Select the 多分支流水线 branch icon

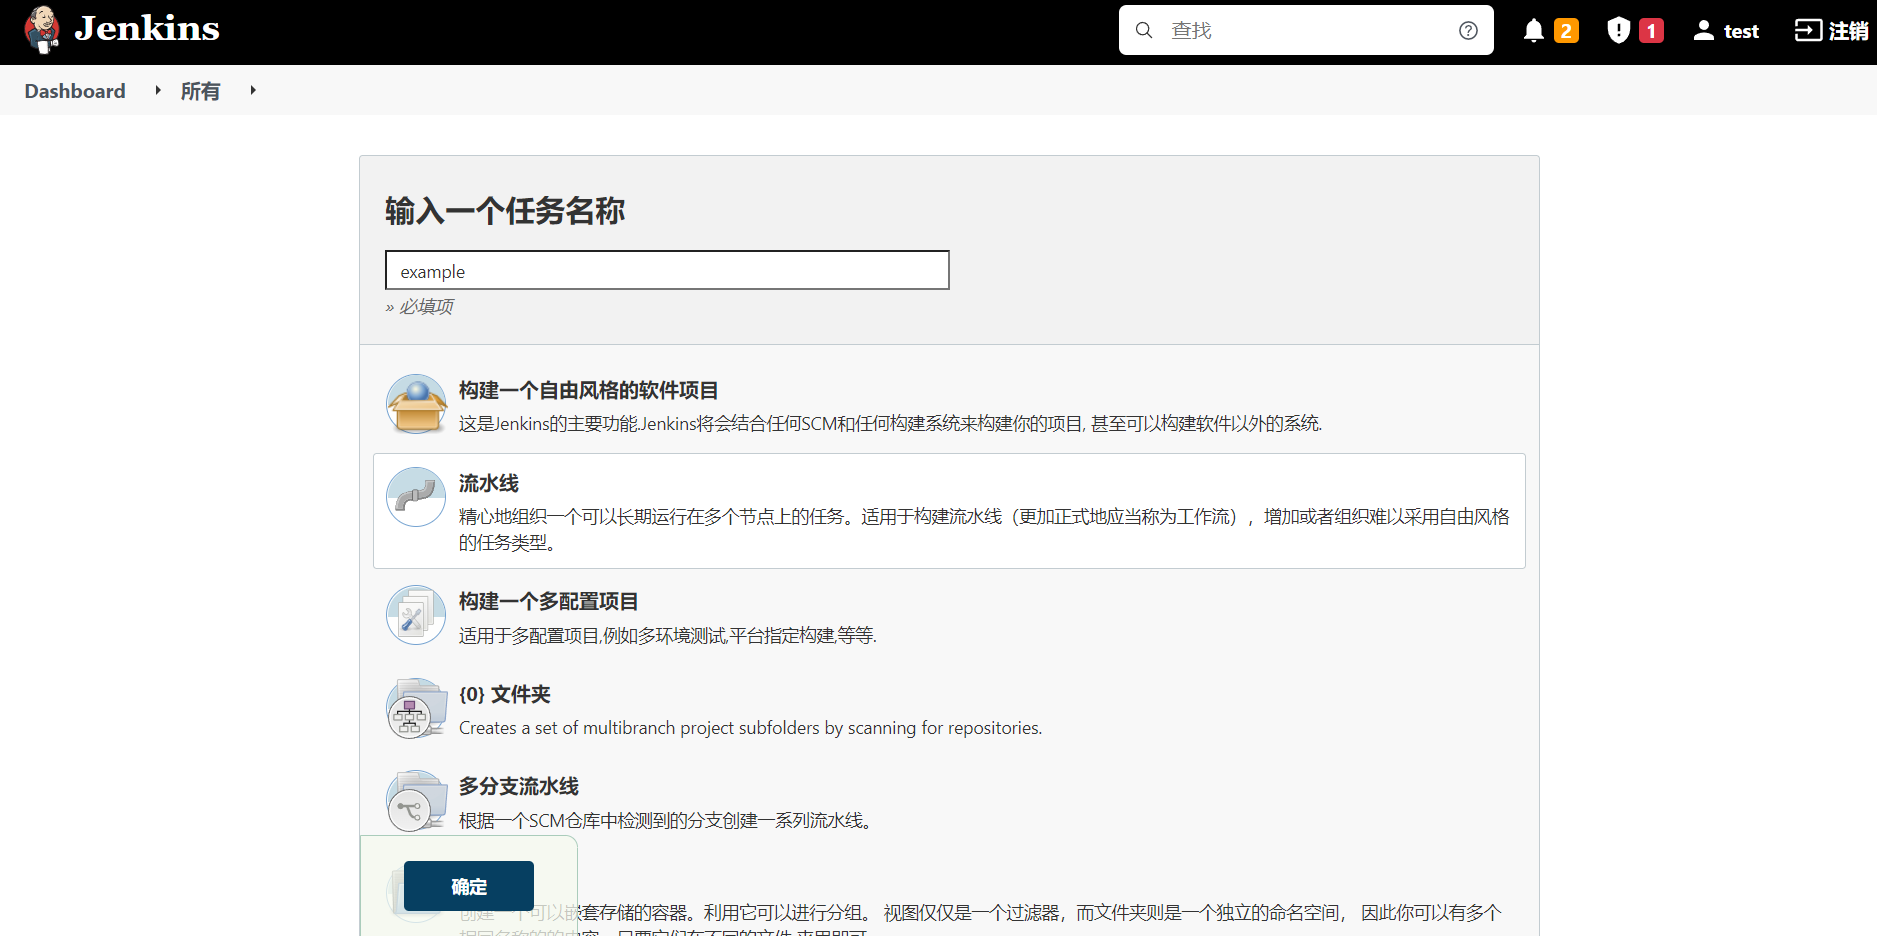416,800
